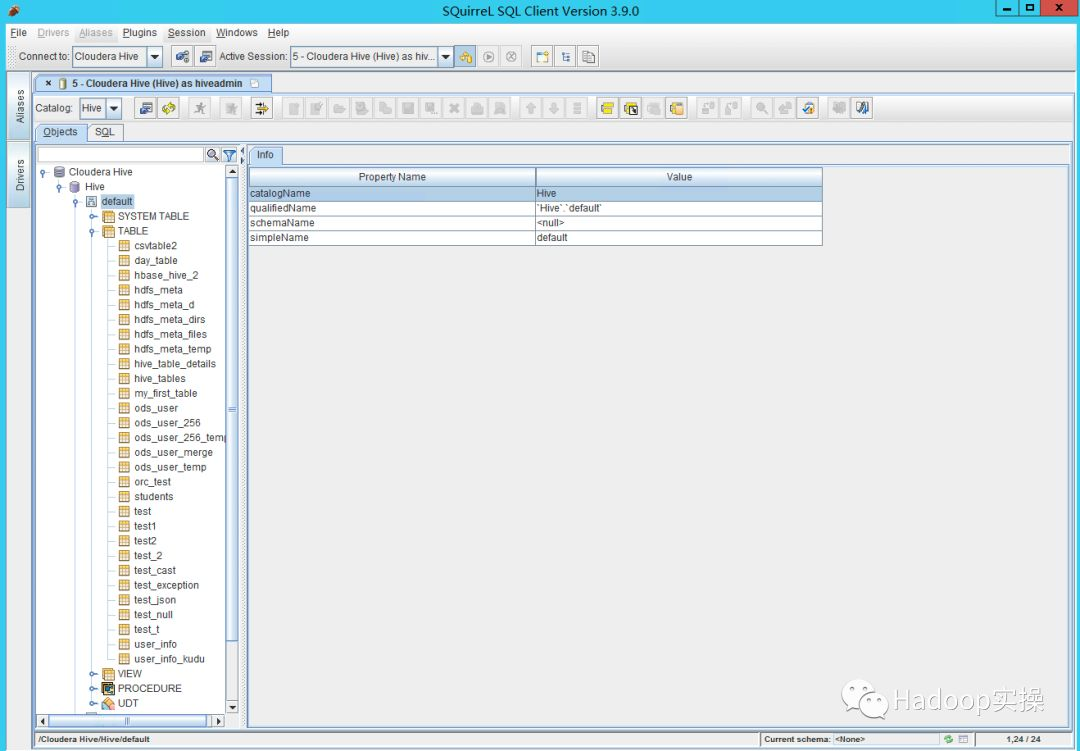Click the magnifier search icon above object tree
1080x751 pixels.
pyautogui.click(x=213, y=155)
